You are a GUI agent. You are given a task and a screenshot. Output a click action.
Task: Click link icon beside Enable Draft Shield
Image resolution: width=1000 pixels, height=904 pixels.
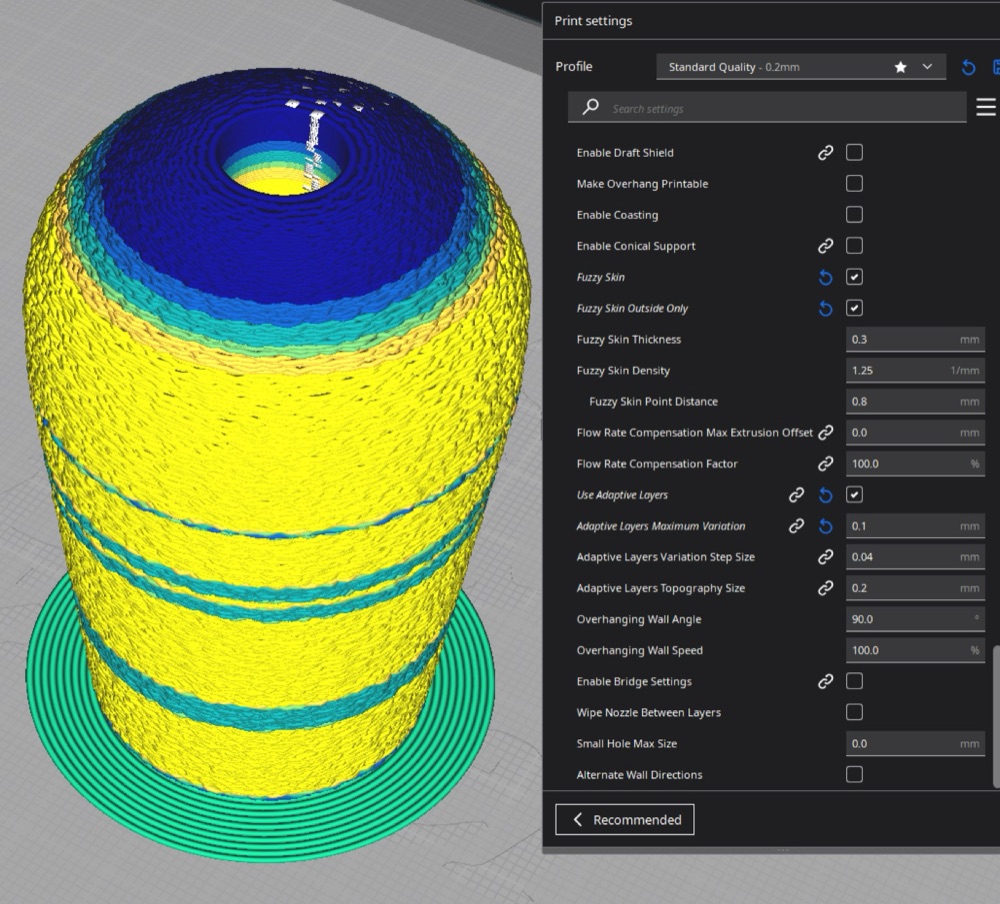pos(825,152)
